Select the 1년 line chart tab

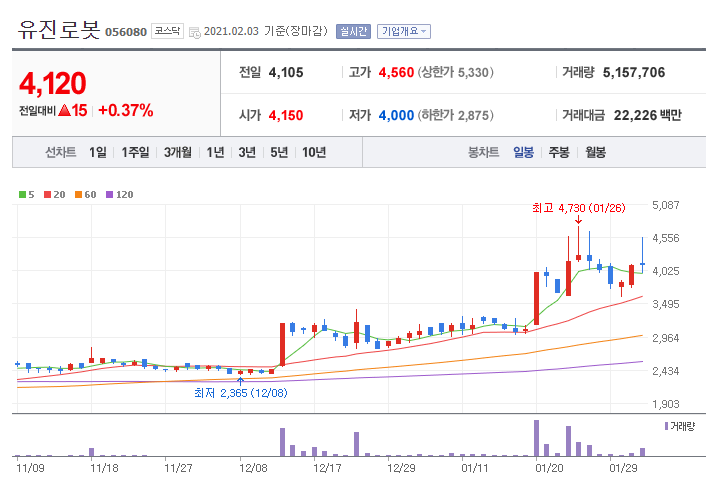point(215,152)
